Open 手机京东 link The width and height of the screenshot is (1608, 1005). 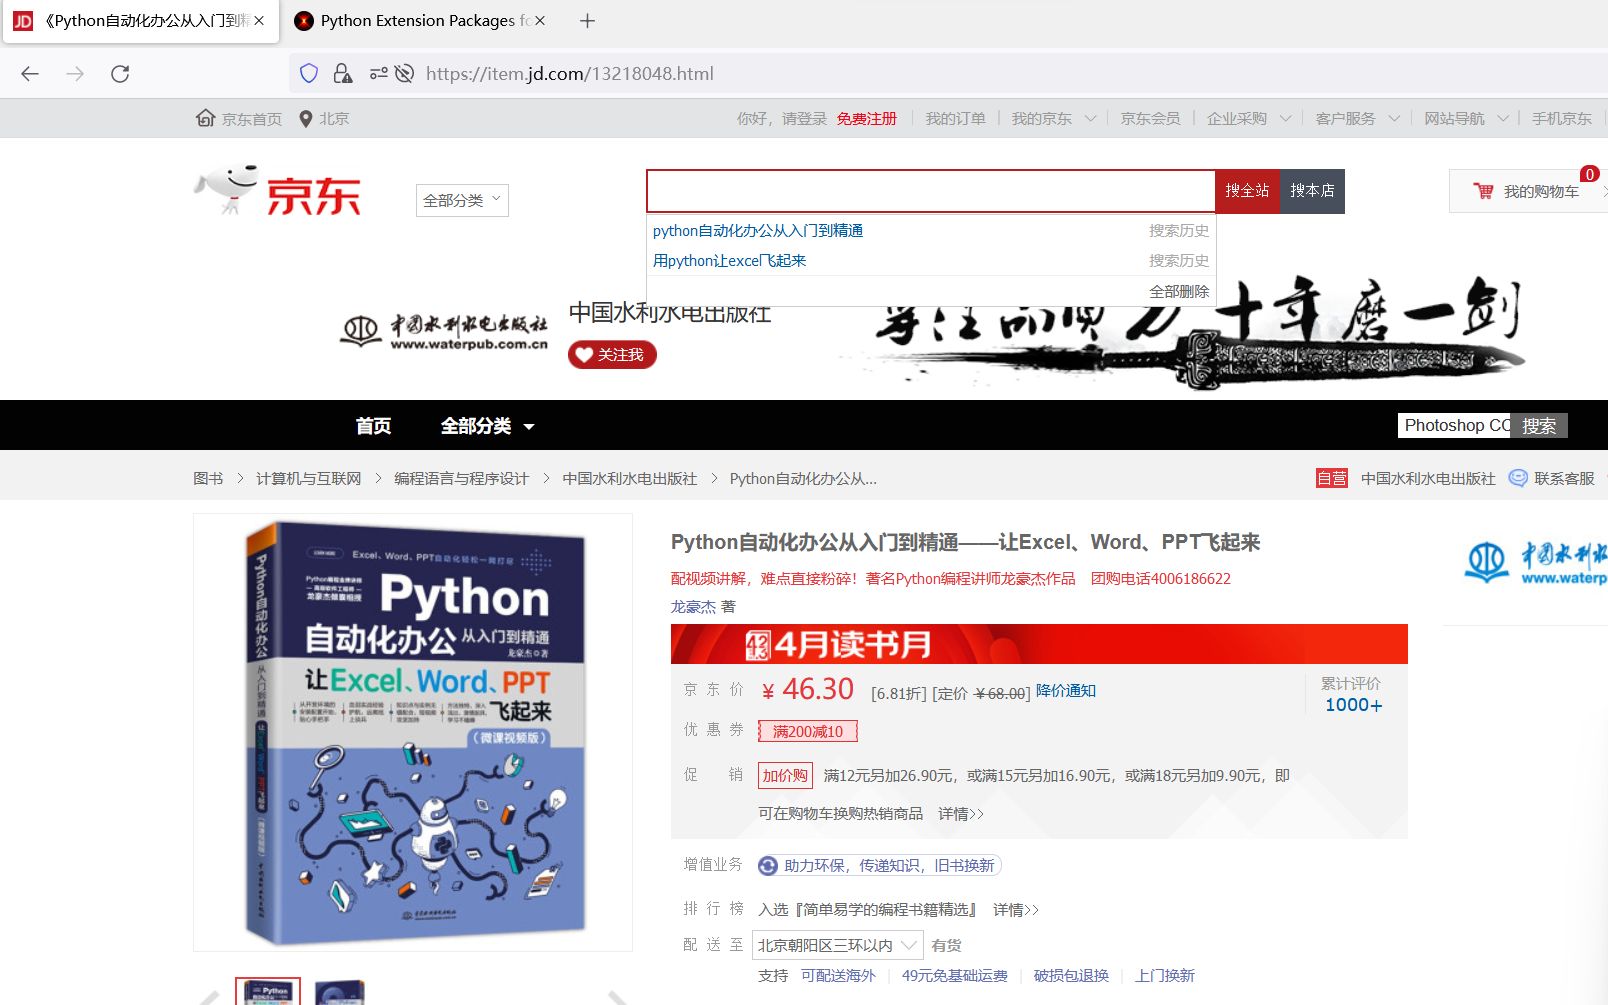[1561, 118]
